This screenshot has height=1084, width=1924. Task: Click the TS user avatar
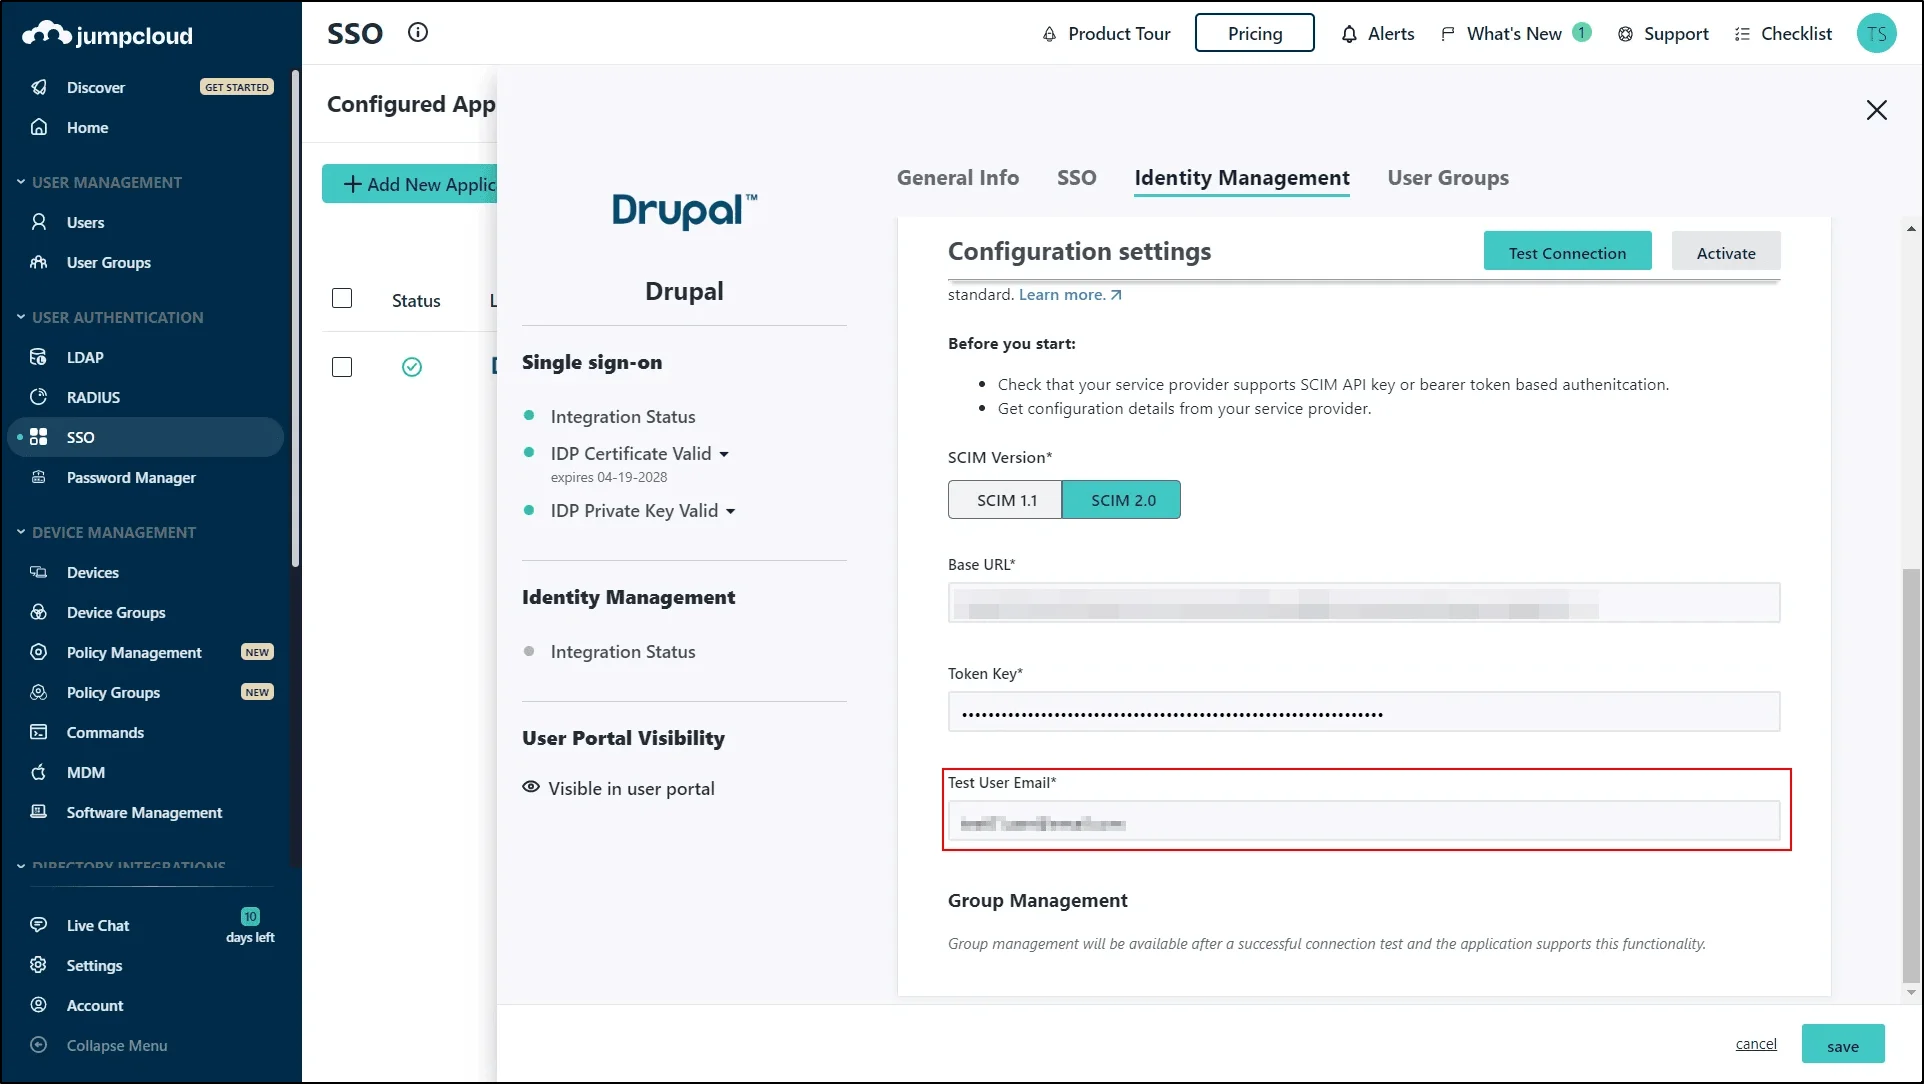[x=1877, y=33]
